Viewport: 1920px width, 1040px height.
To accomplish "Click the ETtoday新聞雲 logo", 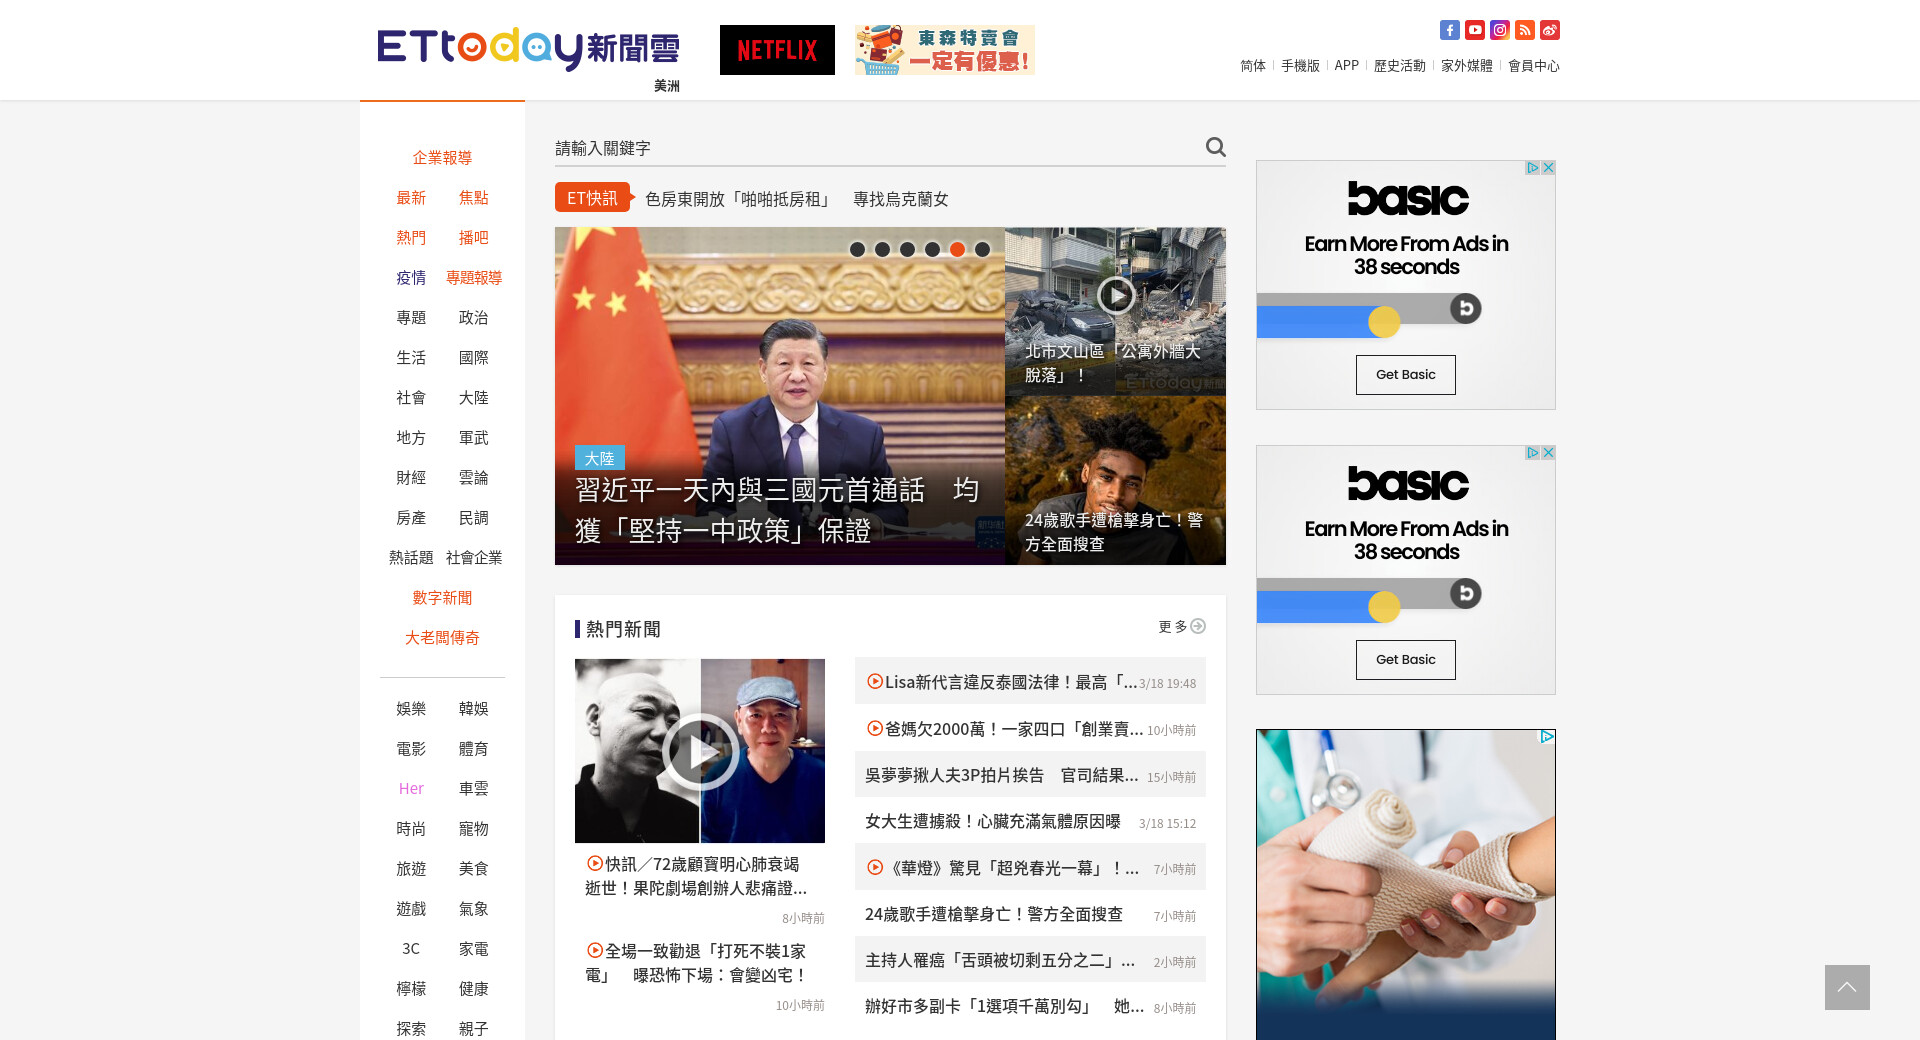I will (528, 50).
